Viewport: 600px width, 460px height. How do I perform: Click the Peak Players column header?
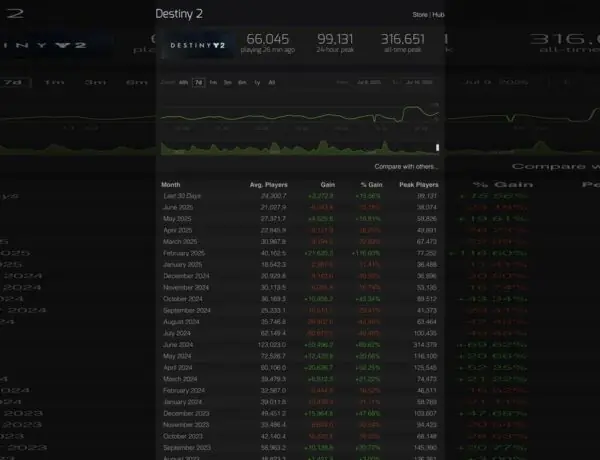[419, 184]
